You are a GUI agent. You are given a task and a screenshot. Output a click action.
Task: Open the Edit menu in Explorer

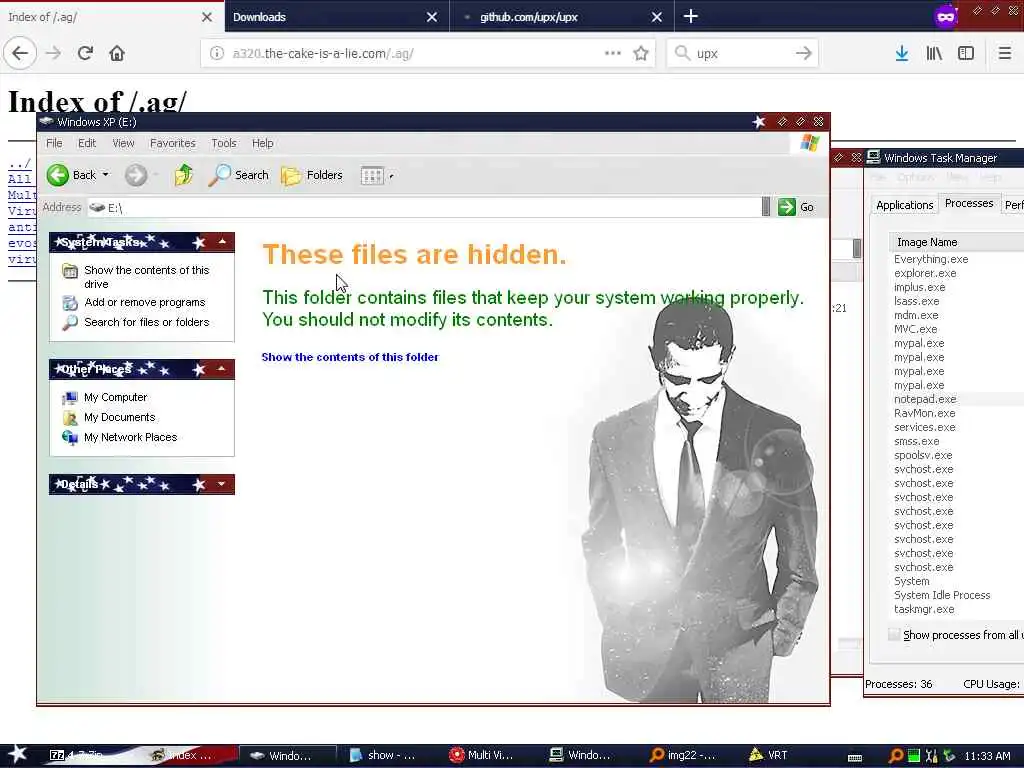87,143
